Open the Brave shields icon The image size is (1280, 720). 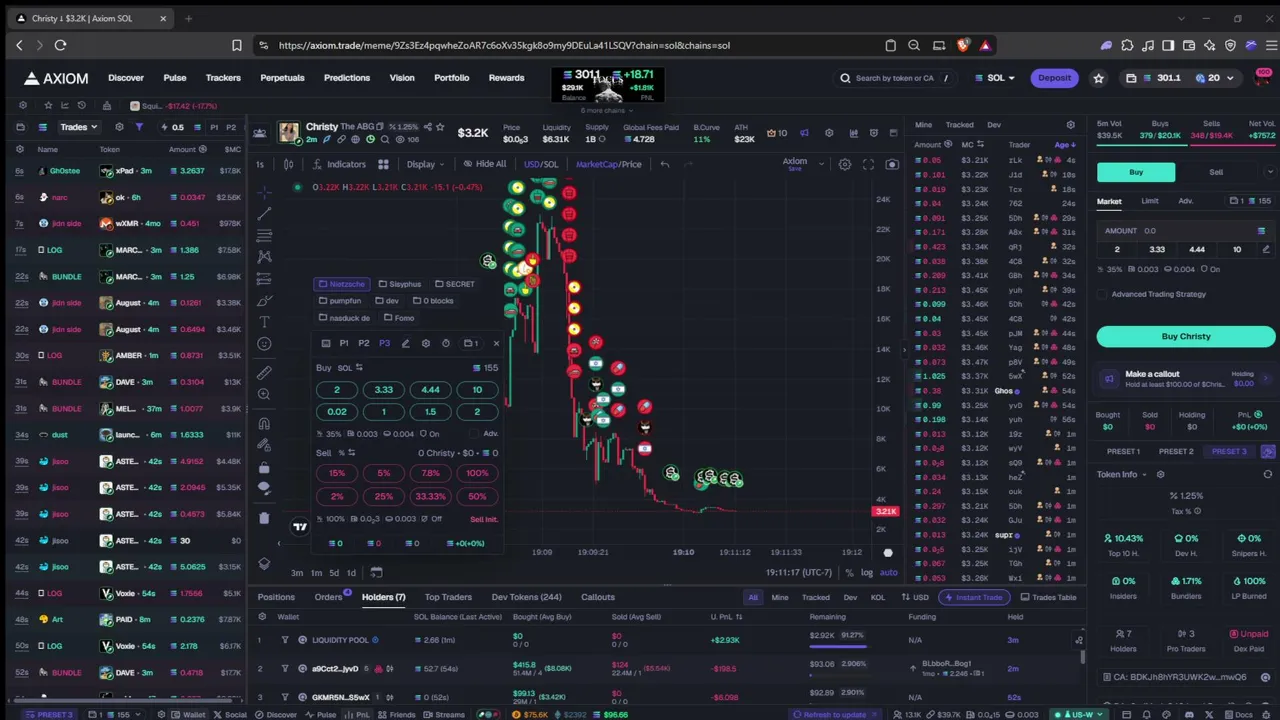click(x=963, y=45)
